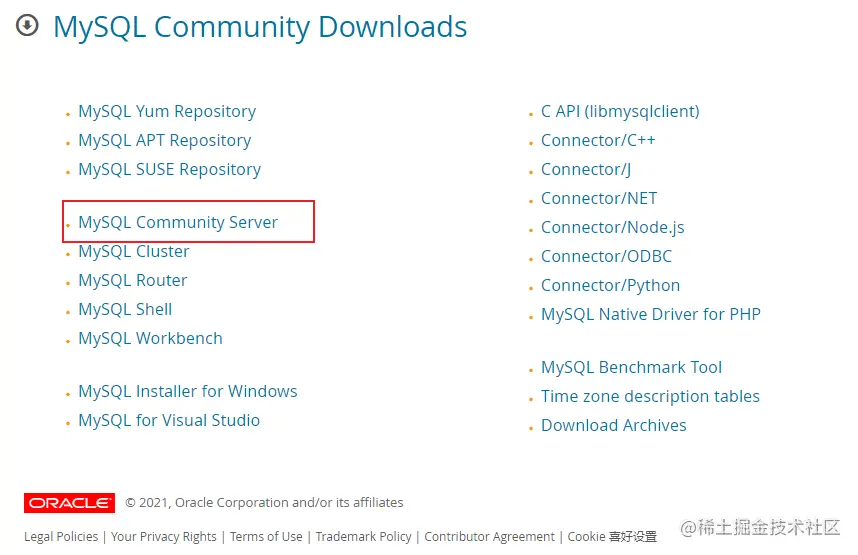This screenshot has width=858, height=555.
Task: Open Your Privacy Rights footer link
Action: (164, 536)
